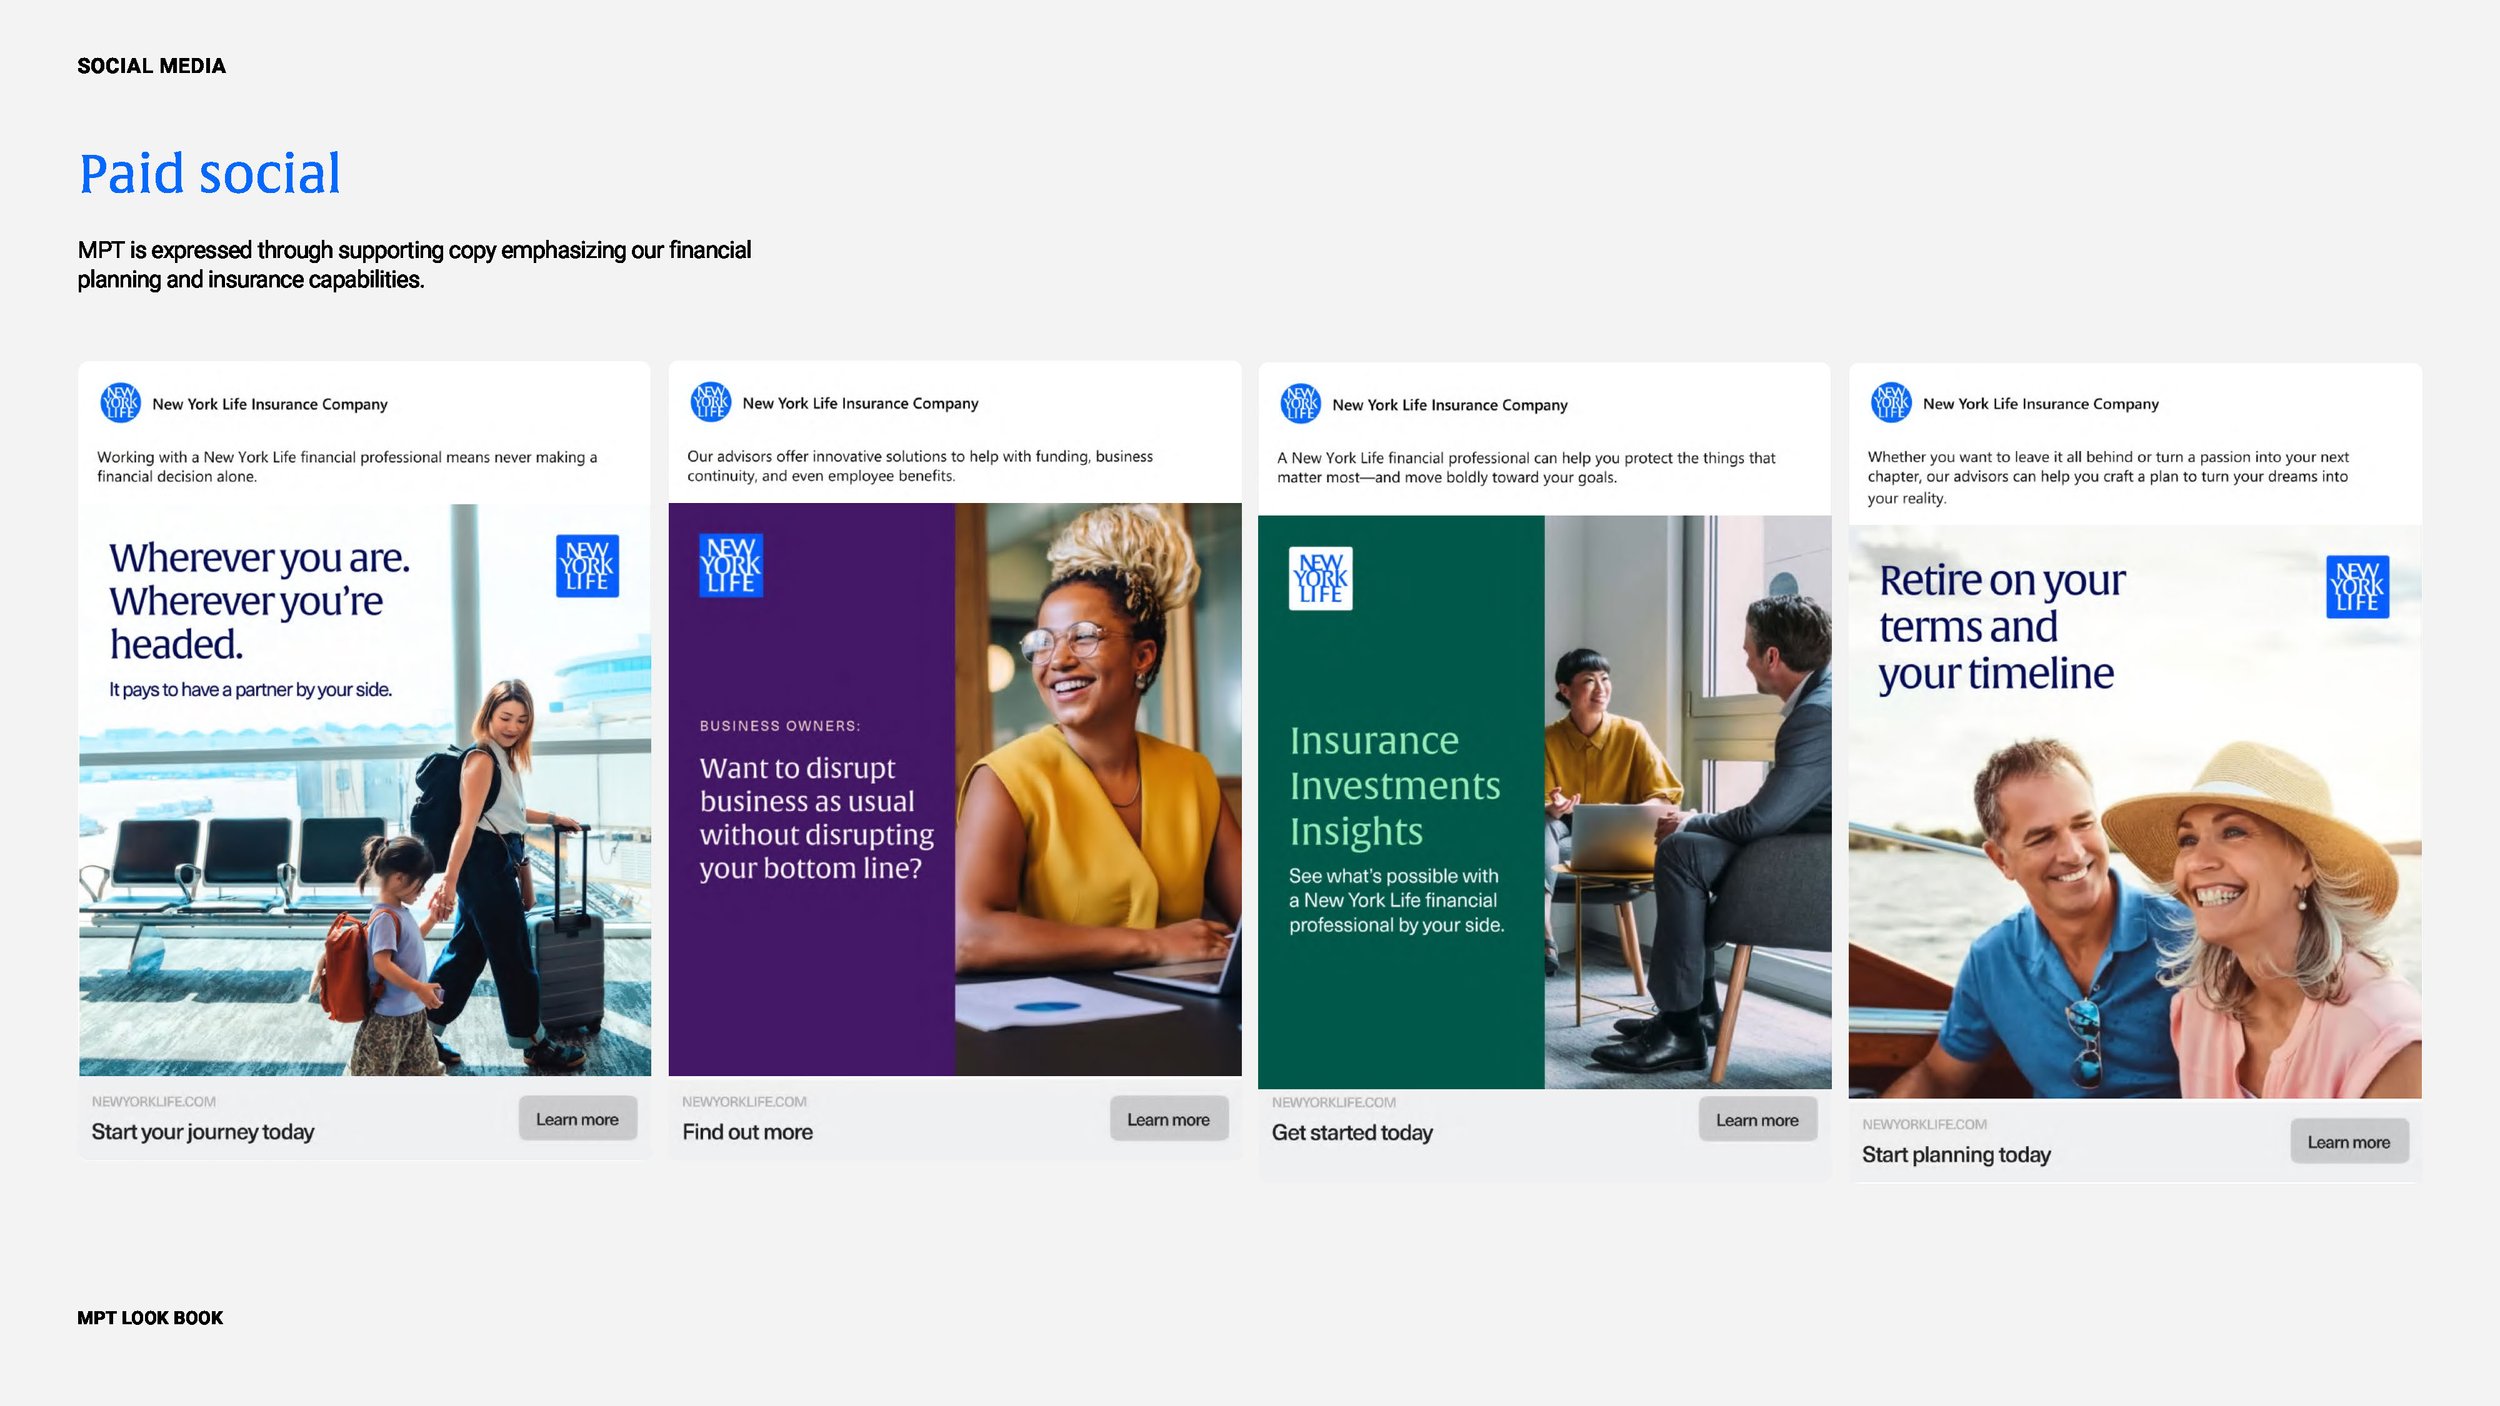The height and width of the screenshot is (1406, 2500).
Task: Open the "Start your journey today" headline link
Action: (203, 1132)
